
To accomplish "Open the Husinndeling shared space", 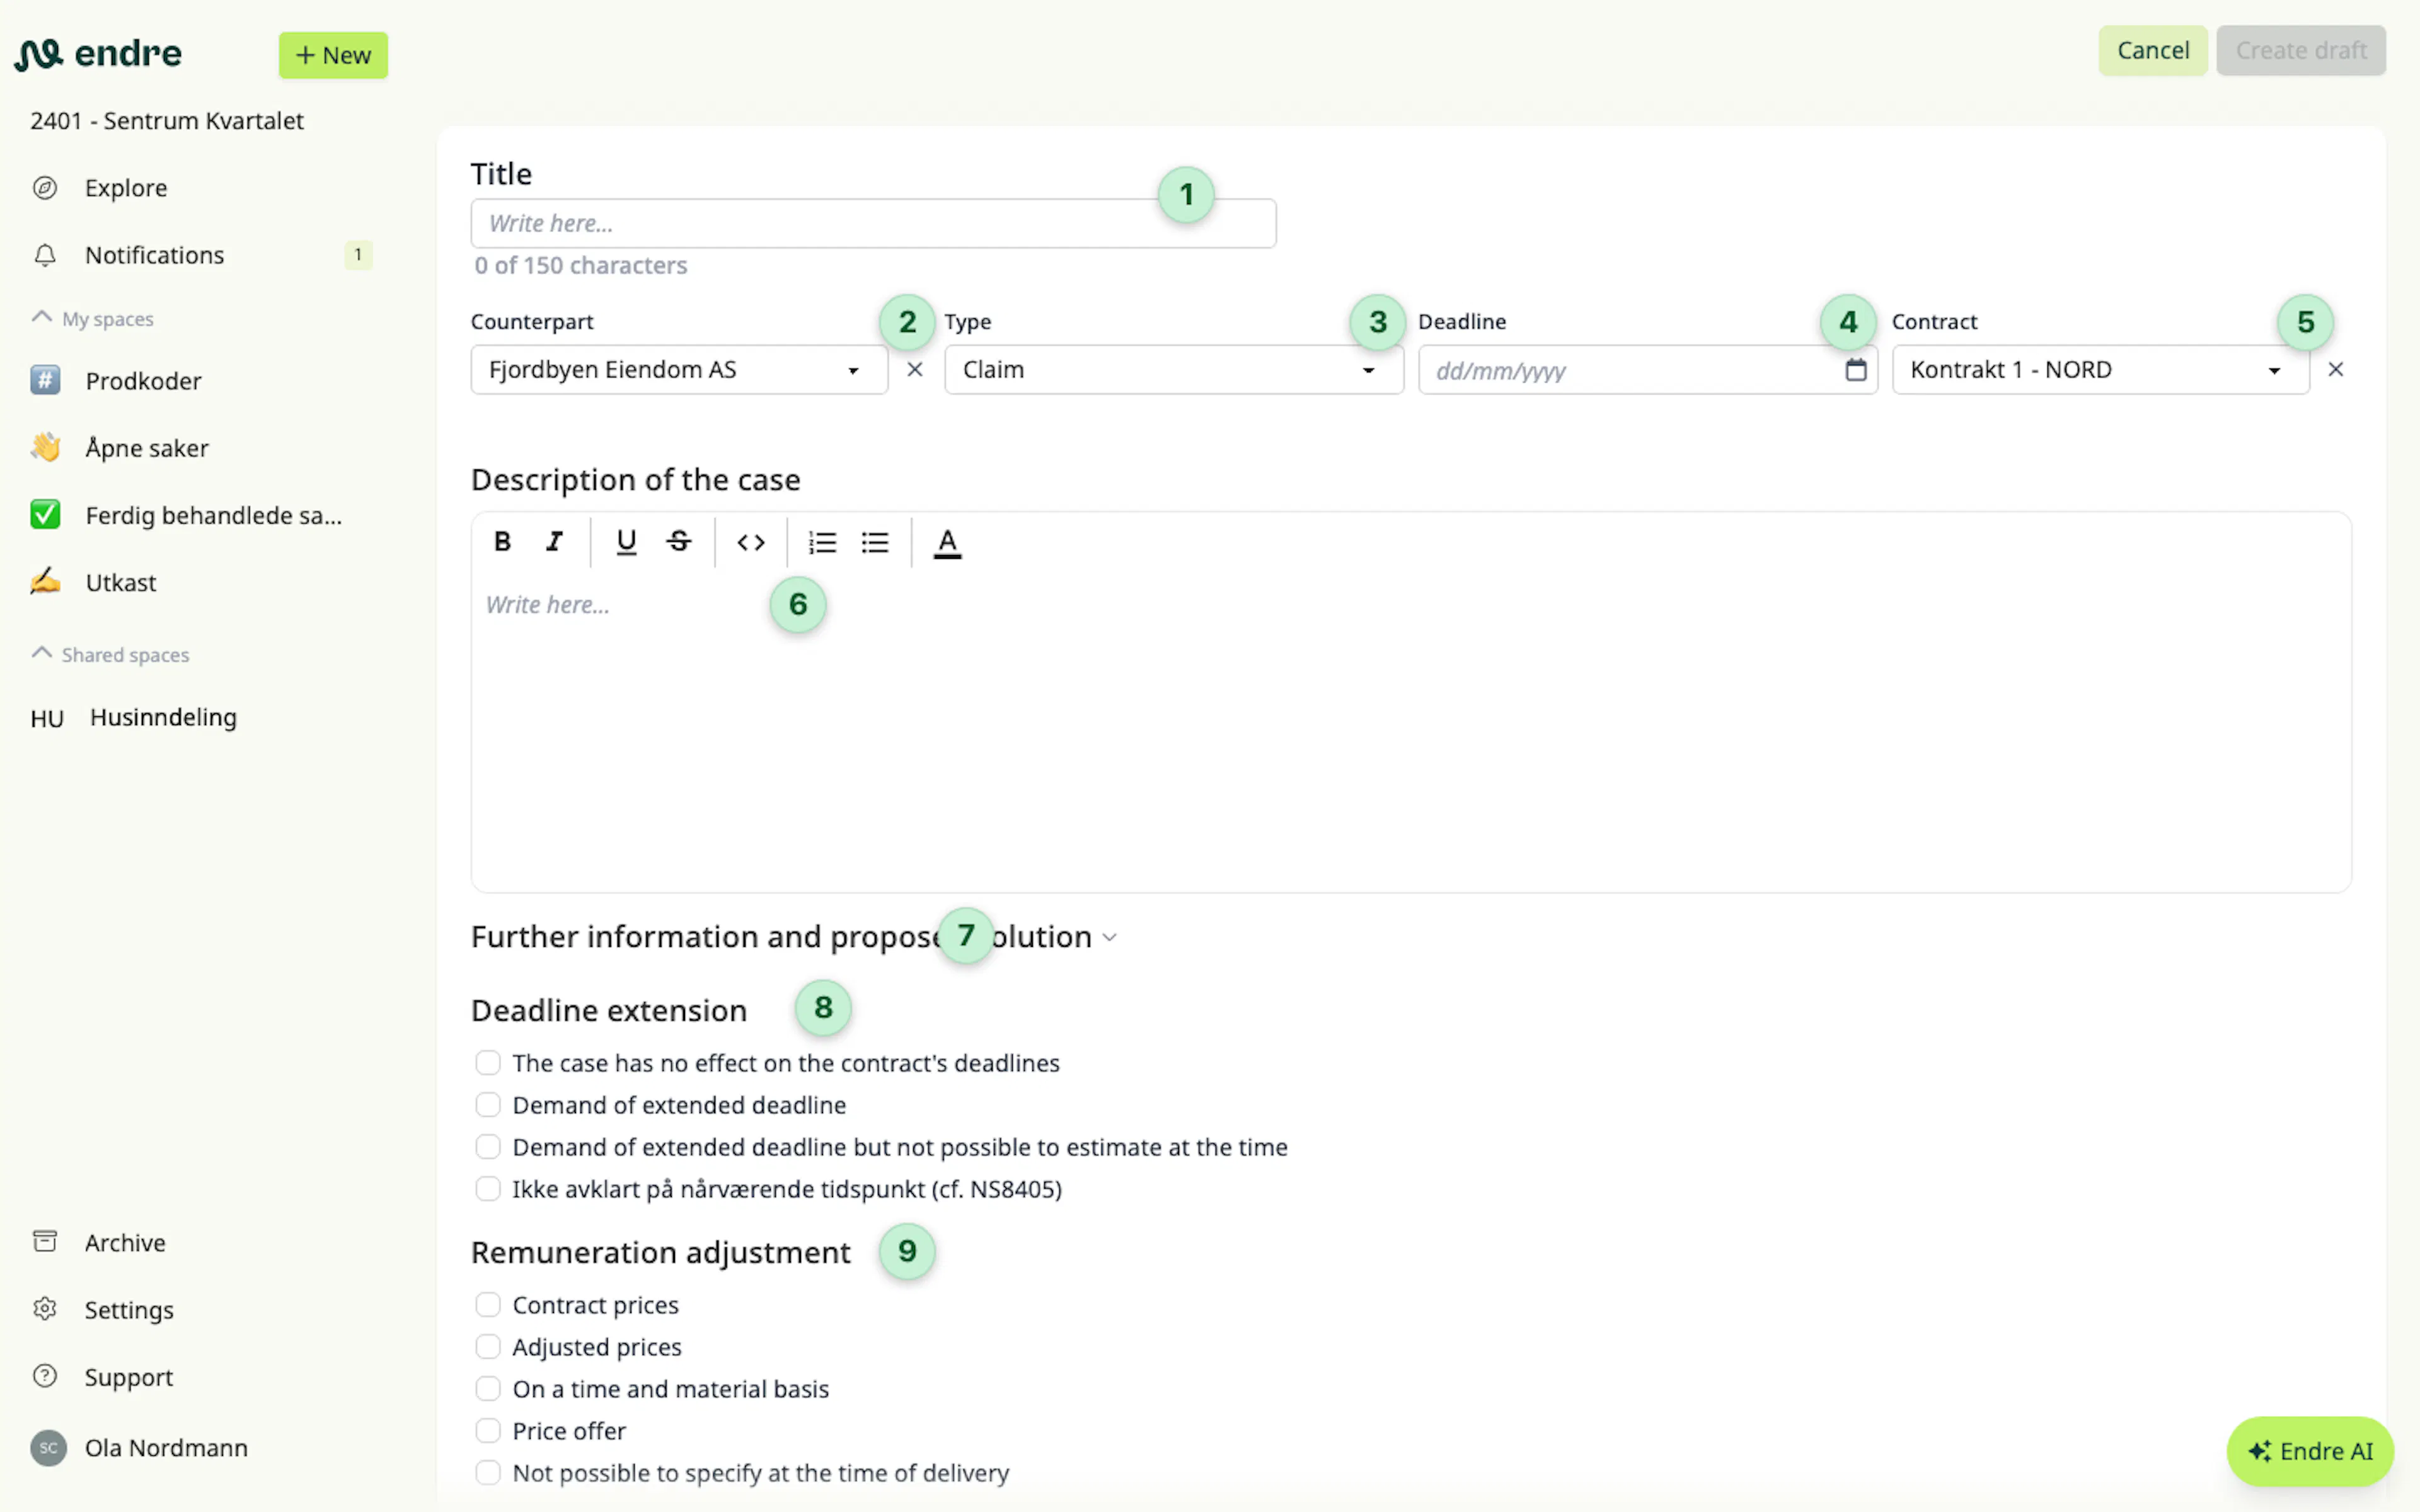I will click(x=163, y=717).
